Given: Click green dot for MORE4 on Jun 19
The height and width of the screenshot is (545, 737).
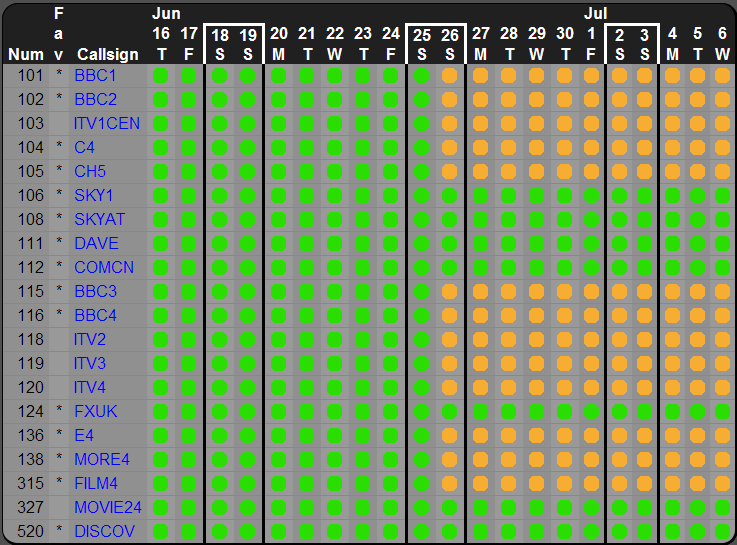Looking at the screenshot, I should [248, 459].
